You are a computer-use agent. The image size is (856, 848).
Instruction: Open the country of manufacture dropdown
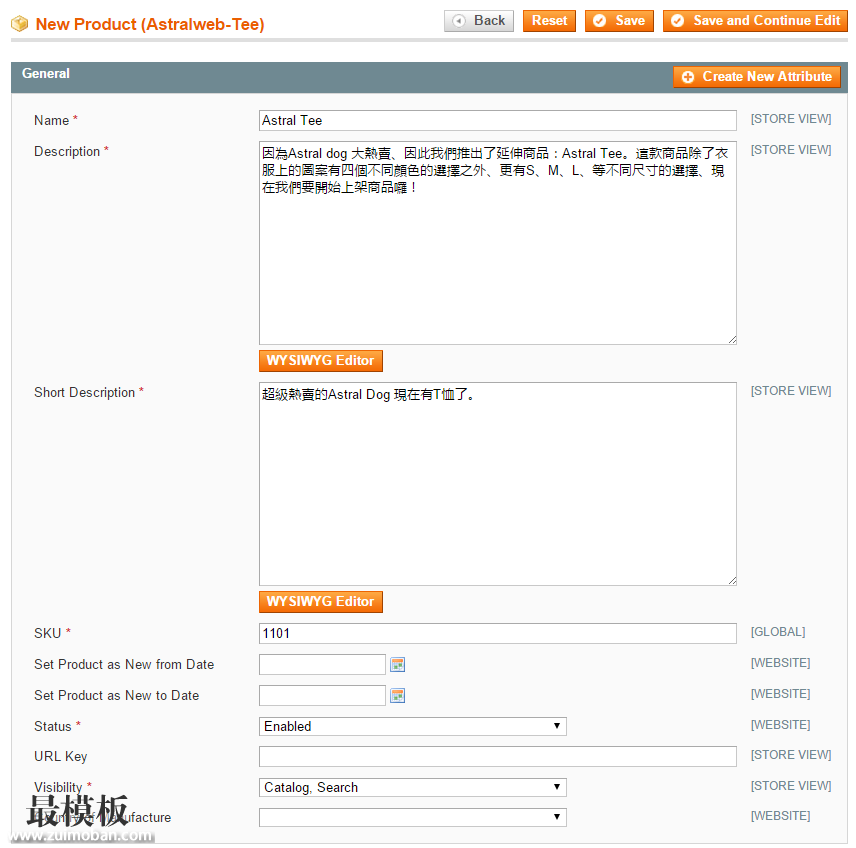[x=413, y=817]
